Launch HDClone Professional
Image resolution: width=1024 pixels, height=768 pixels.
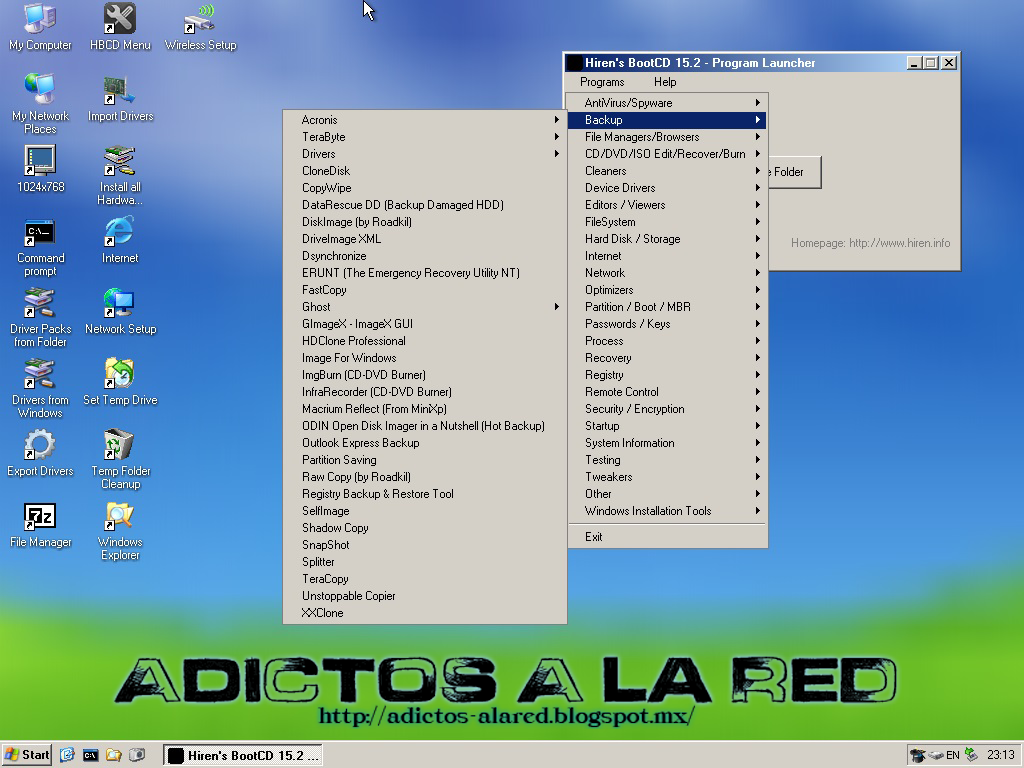(x=424, y=341)
